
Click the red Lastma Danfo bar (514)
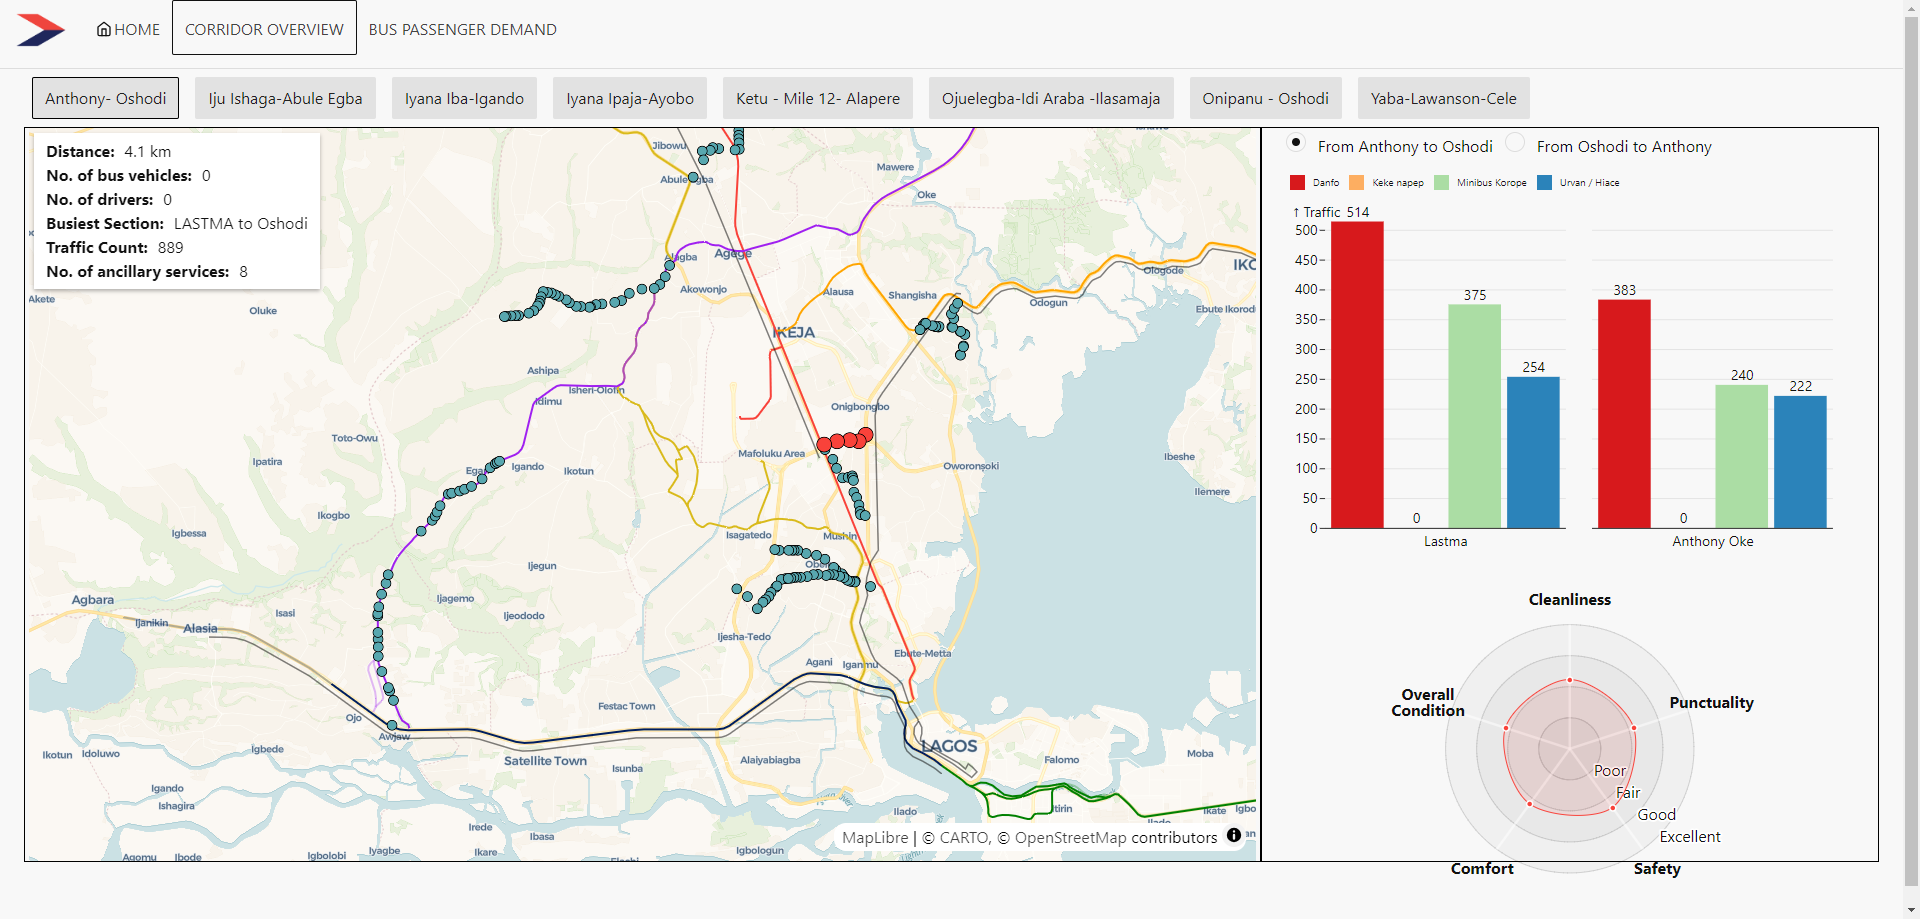pos(1357,375)
